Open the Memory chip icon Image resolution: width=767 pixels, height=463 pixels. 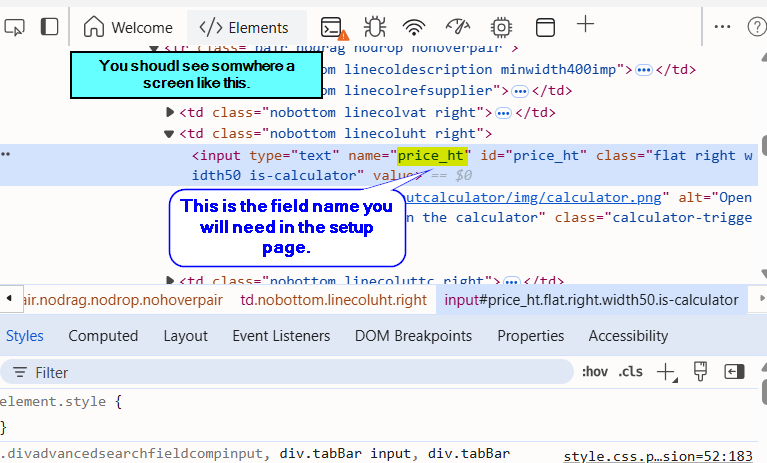coord(501,27)
